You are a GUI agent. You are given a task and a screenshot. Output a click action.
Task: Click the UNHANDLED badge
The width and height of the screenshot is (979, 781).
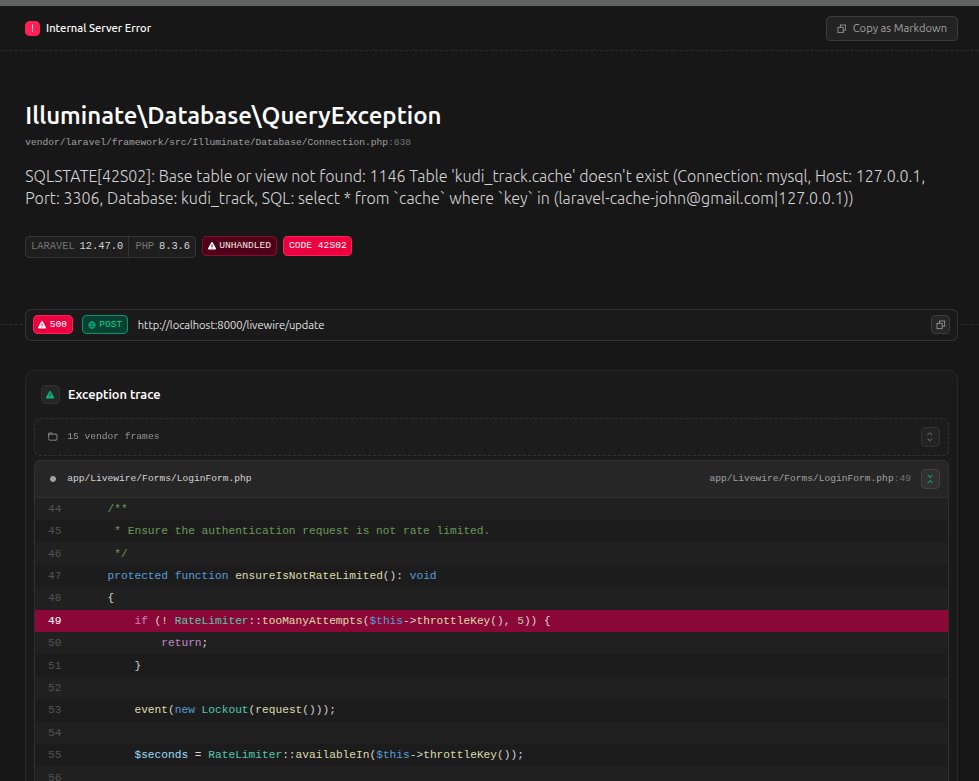pos(239,245)
